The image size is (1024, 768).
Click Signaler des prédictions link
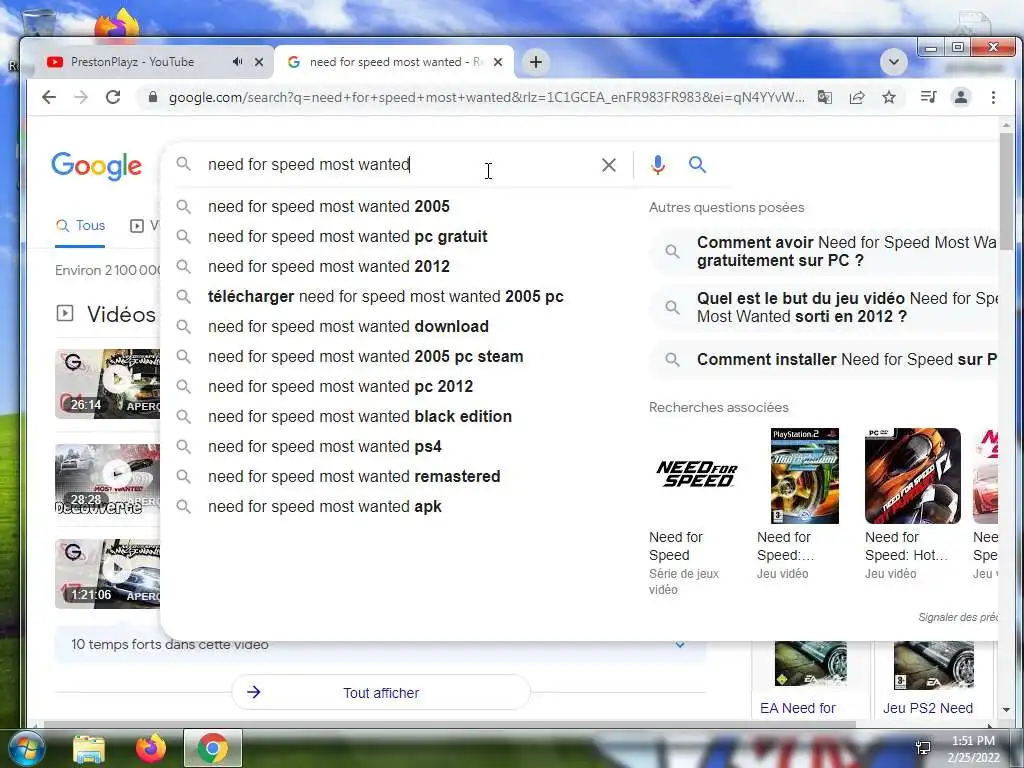[x=957, y=617]
